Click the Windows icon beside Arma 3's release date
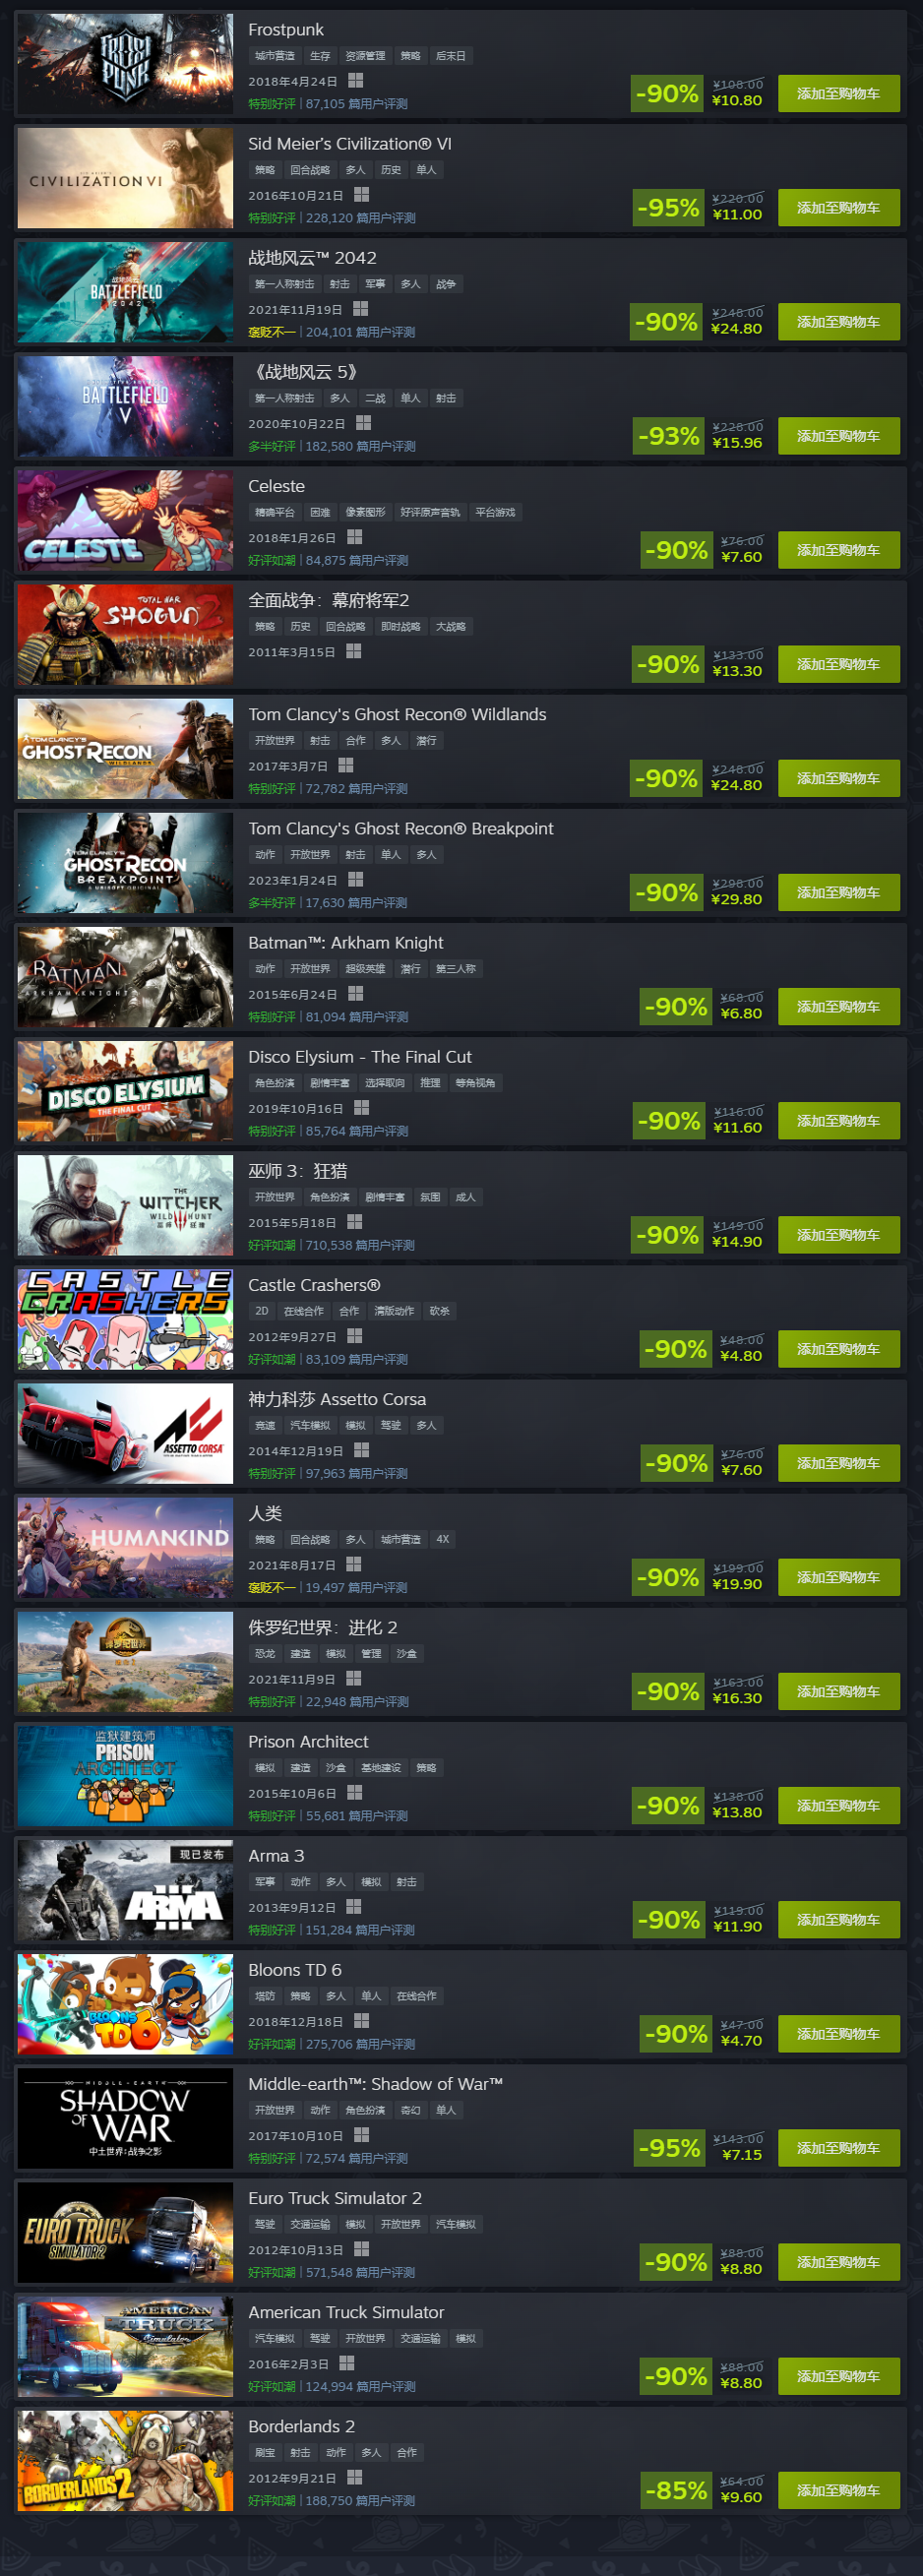923x2576 pixels. point(353,1906)
